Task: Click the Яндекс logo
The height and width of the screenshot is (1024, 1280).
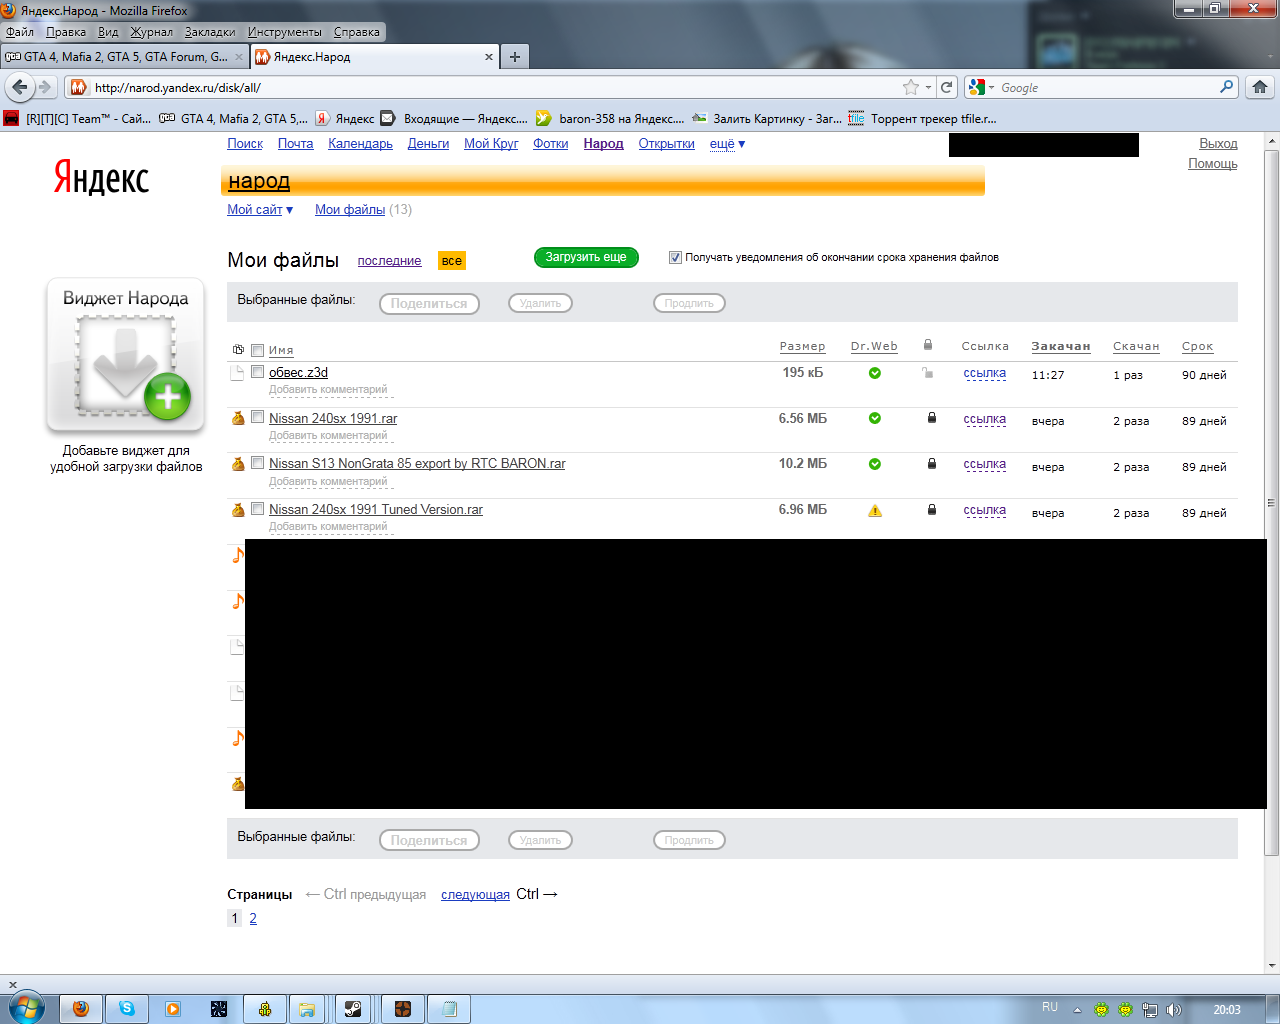Action: (x=101, y=178)
